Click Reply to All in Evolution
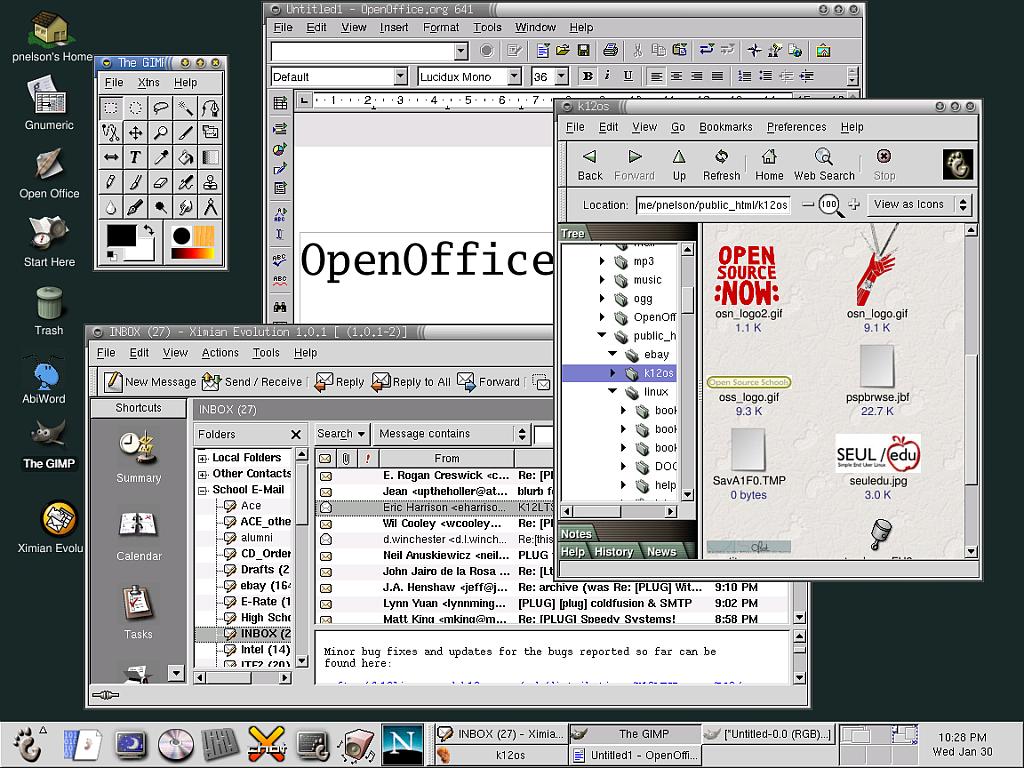 (411, 381)
